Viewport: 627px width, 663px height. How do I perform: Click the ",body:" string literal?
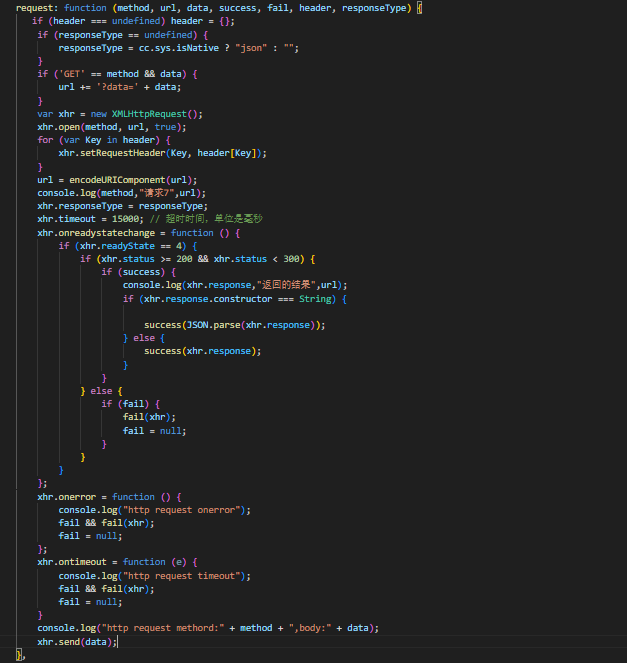pos(310,628)
